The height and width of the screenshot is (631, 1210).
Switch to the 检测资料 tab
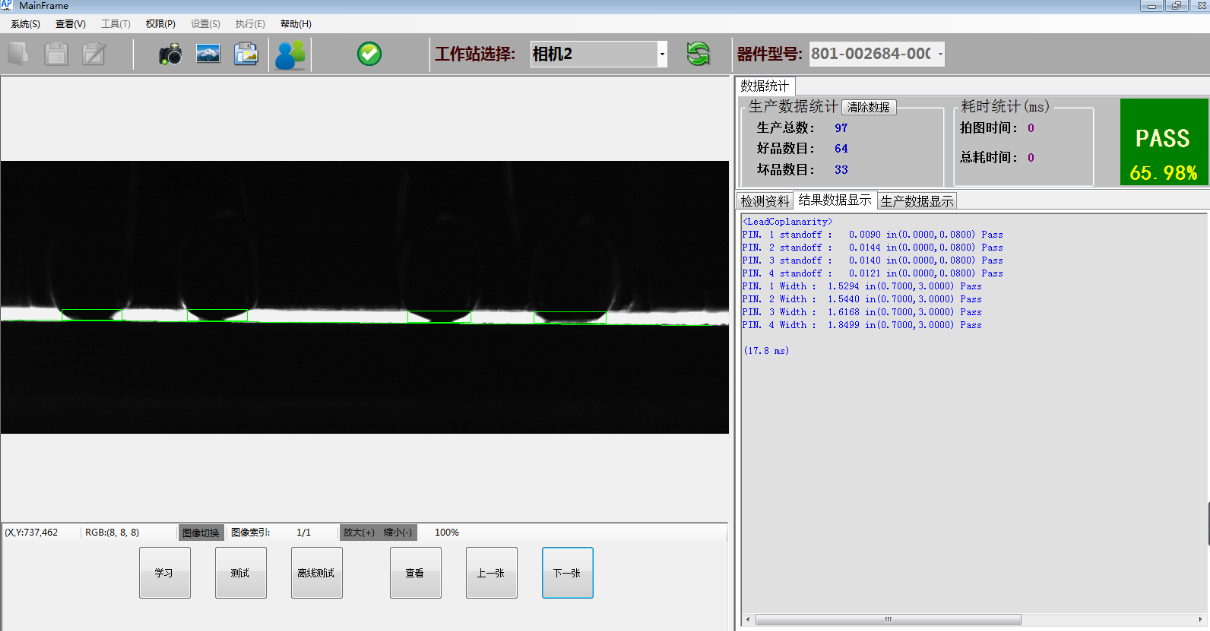point(765,201)
